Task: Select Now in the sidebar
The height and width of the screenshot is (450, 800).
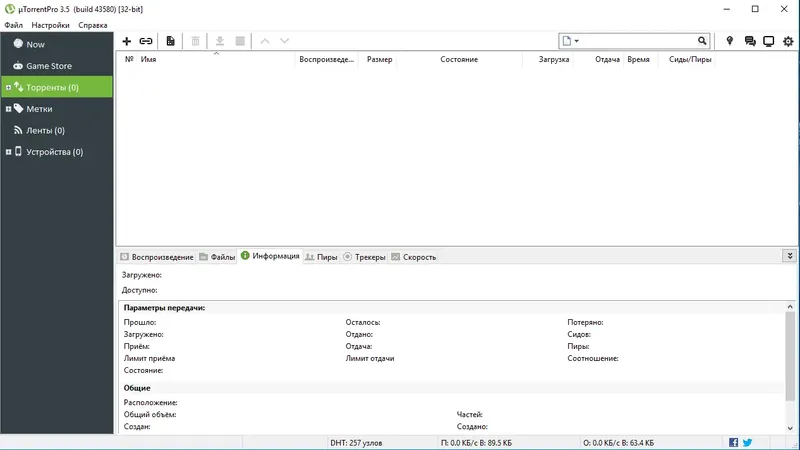Action: 57,44
